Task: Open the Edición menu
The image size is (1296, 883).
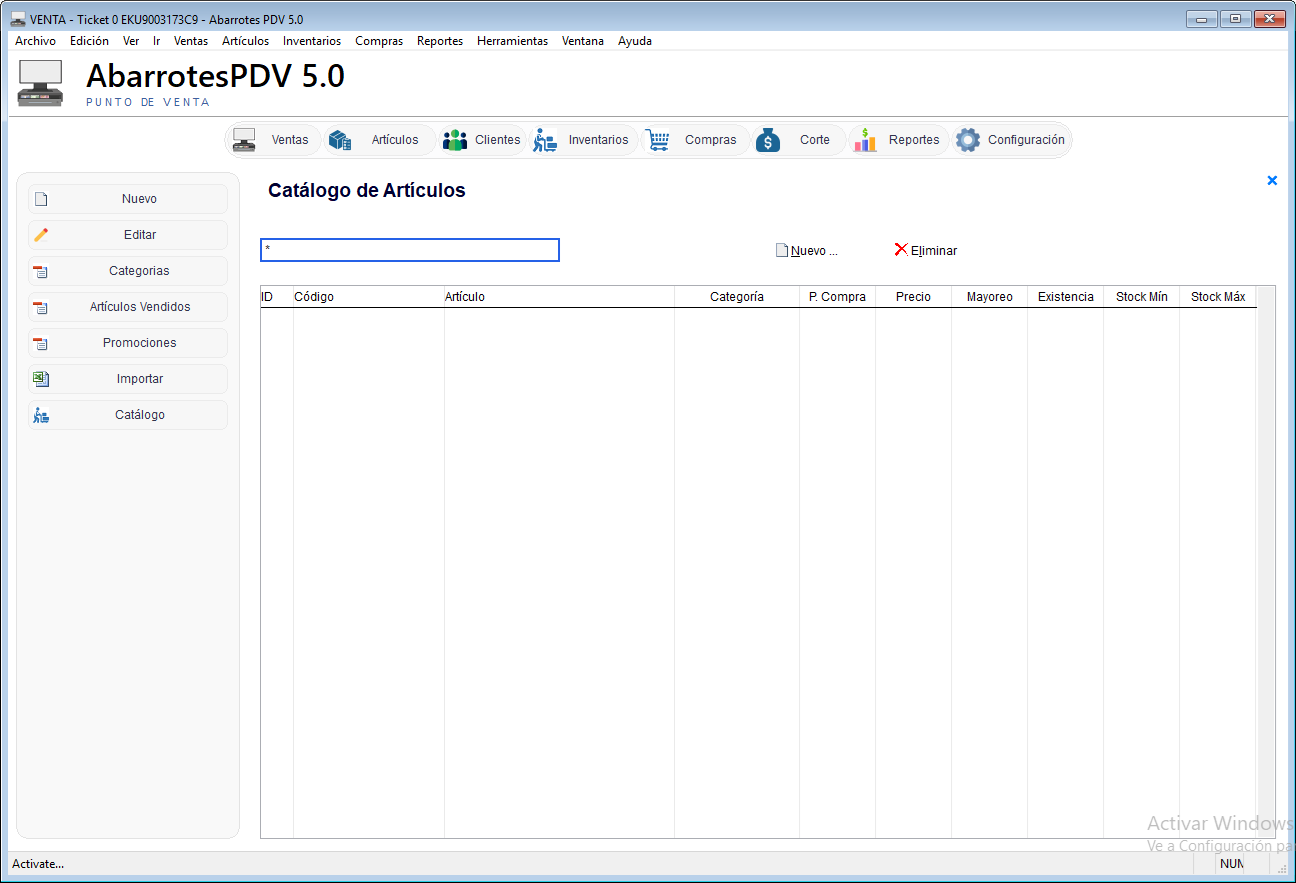Action: (x=89, y=41)
